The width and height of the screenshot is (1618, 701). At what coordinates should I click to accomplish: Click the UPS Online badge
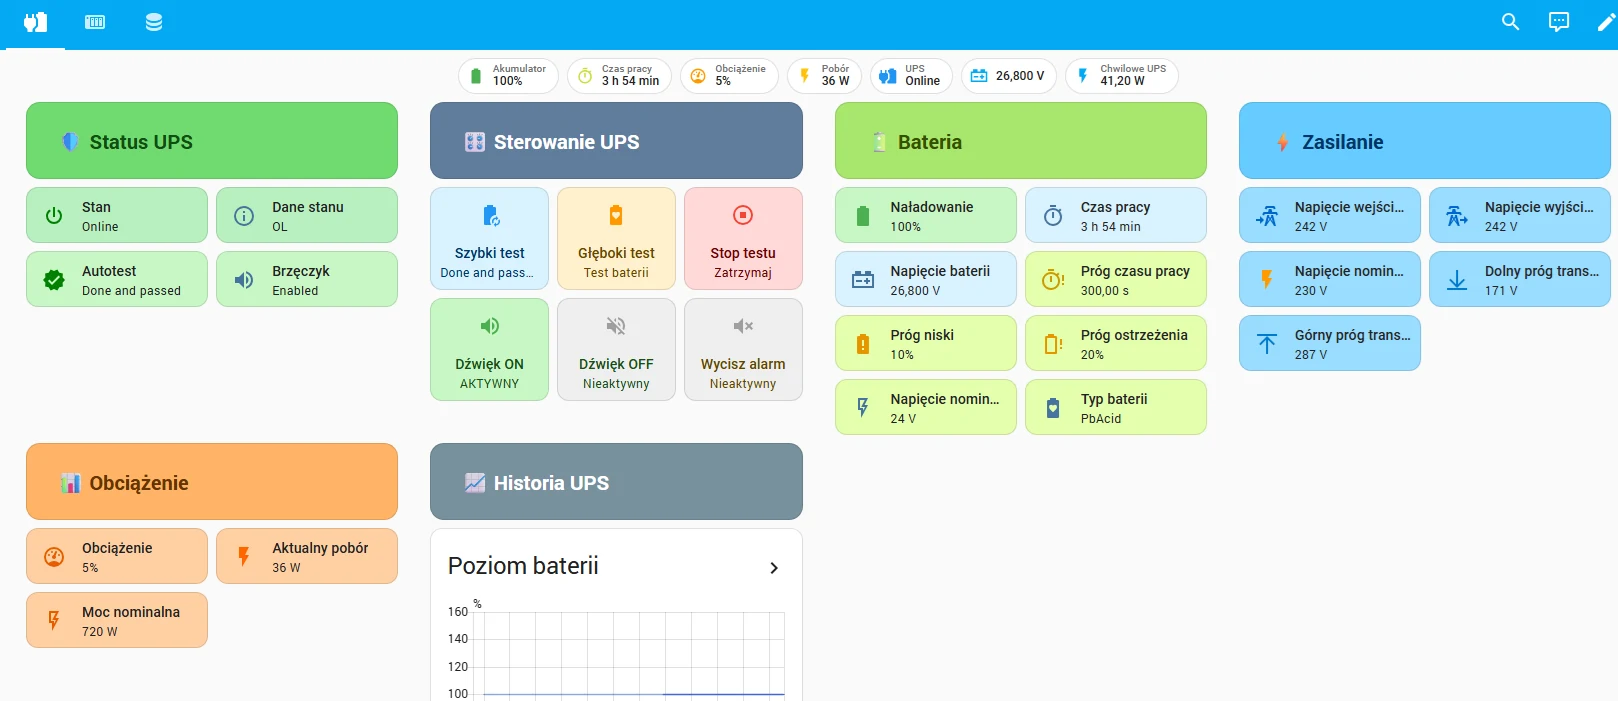tap(910, 75)
